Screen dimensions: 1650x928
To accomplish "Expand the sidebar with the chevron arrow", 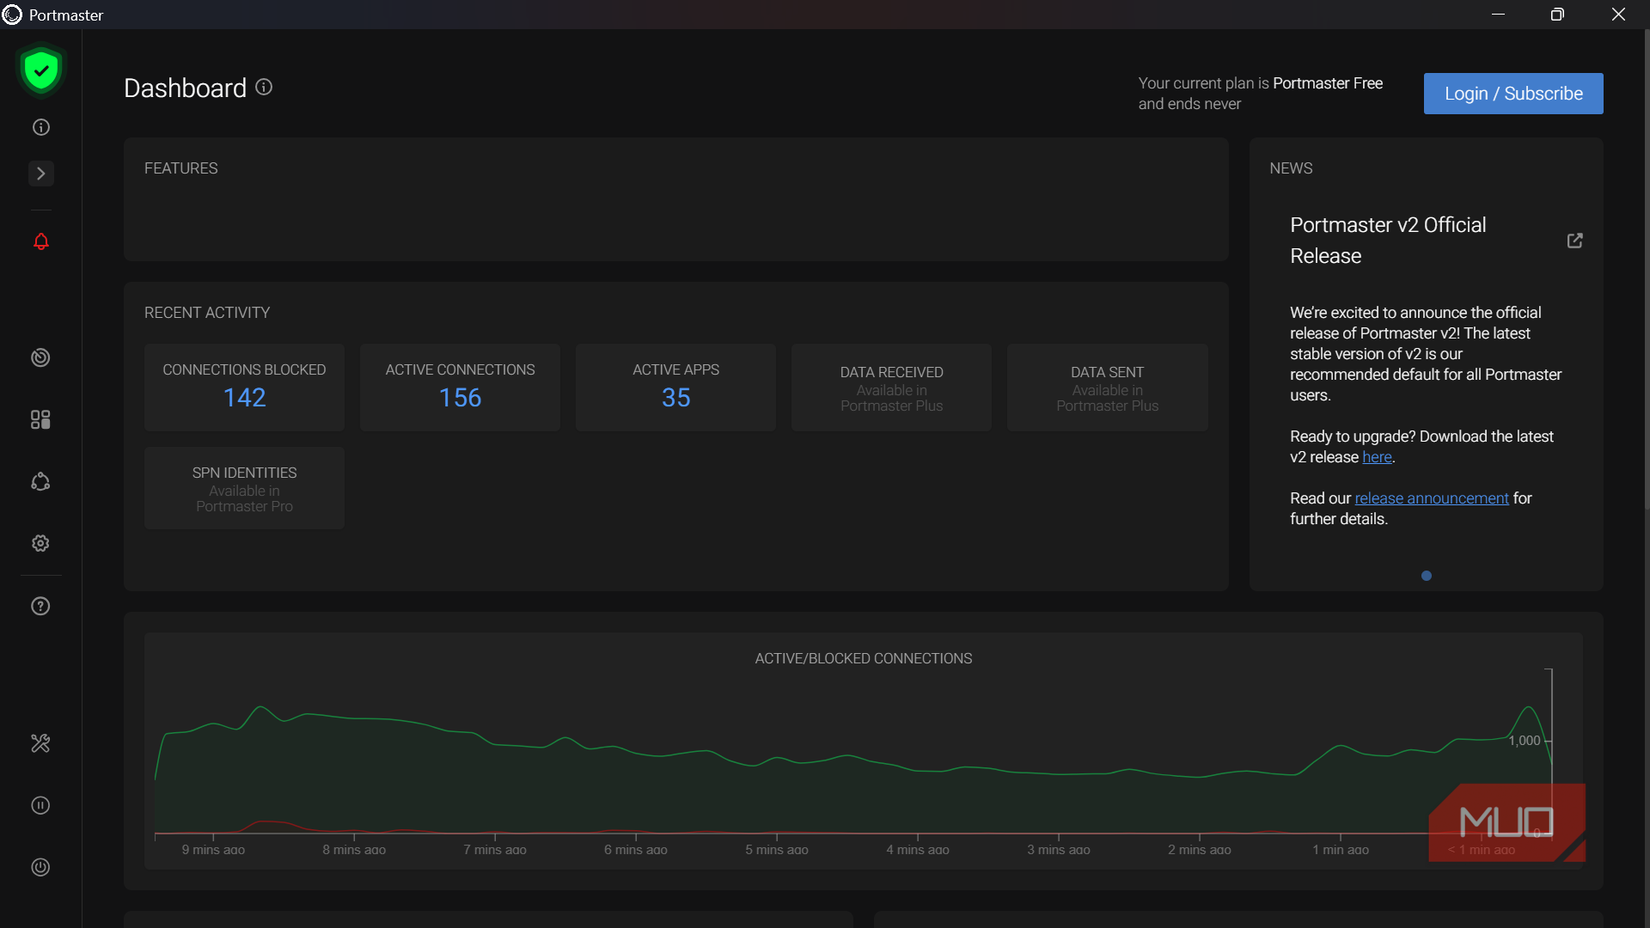I will 41,173.
